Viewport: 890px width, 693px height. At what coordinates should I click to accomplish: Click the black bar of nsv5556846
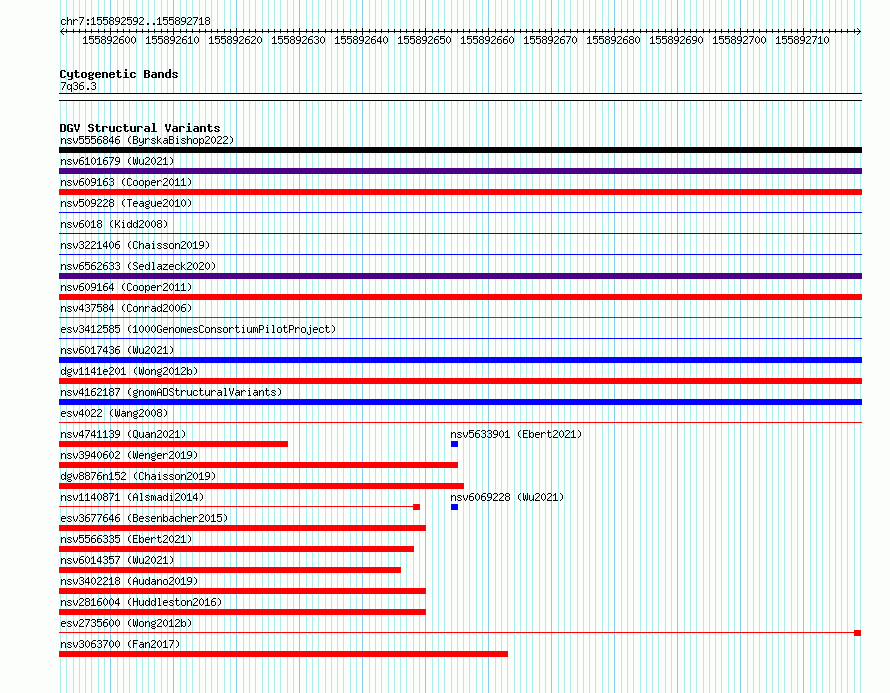pos(460,150)
